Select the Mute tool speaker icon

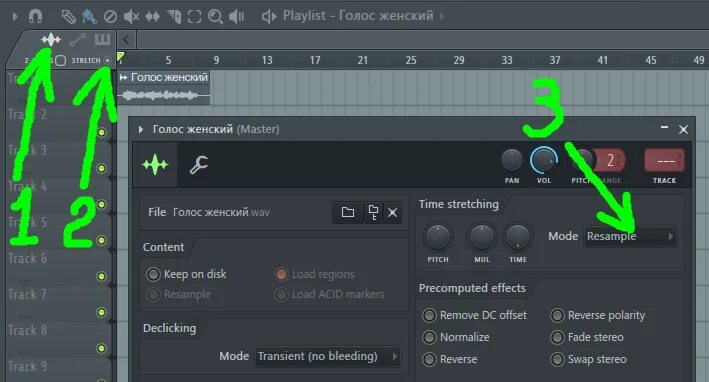click(132, 17)
